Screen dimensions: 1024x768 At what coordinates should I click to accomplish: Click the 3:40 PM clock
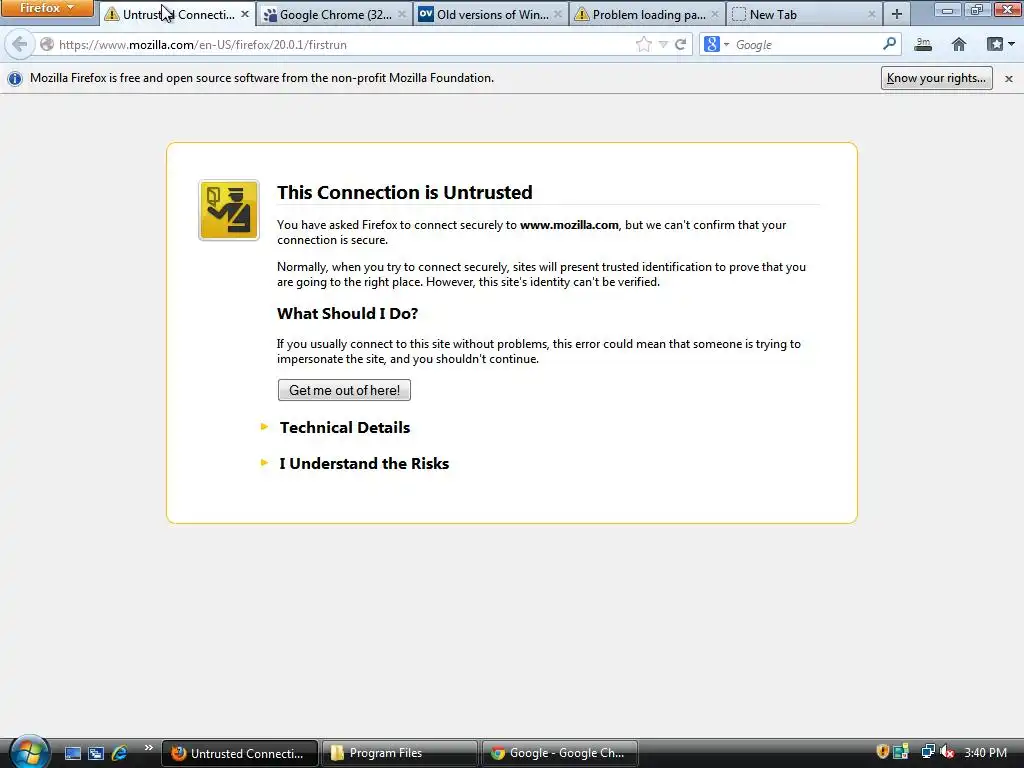coord(985,753)
